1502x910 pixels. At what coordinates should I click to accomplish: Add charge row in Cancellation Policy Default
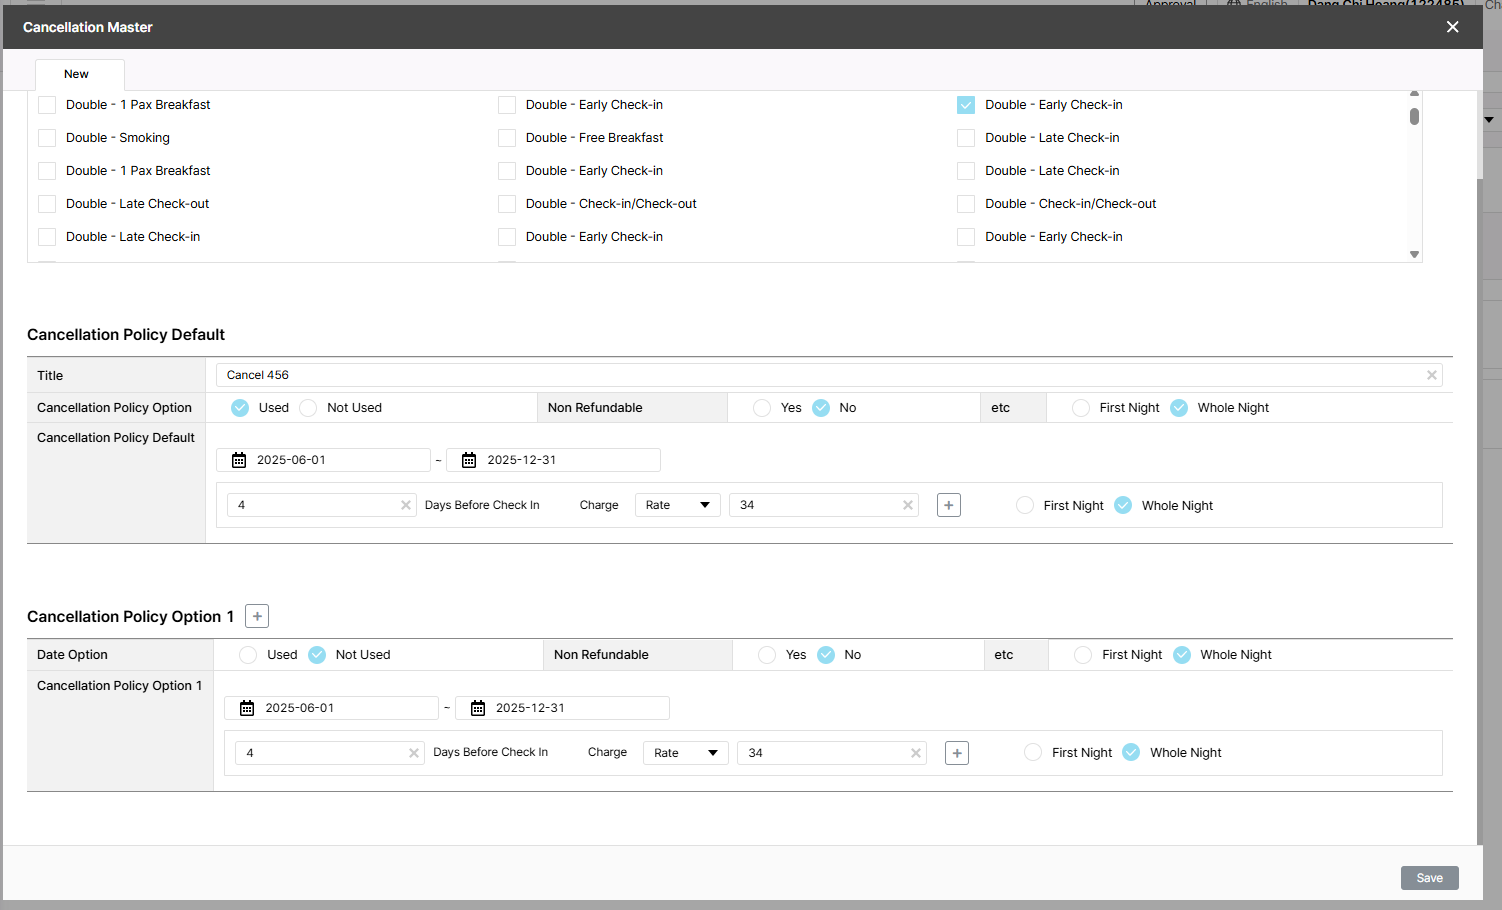[x=949, y=505]
